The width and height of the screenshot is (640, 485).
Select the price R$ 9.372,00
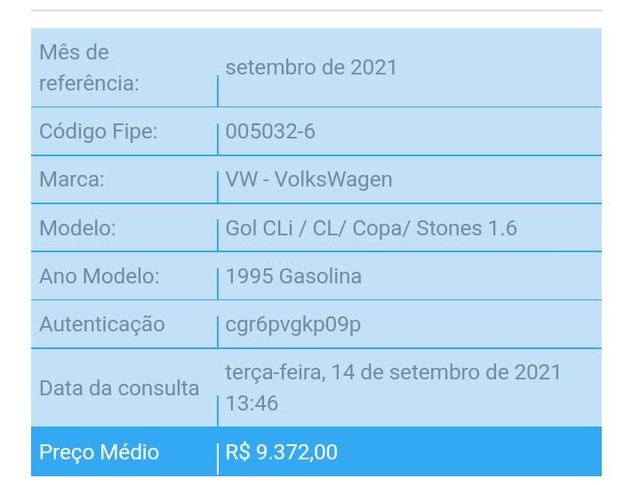click(x=282, y=452)
